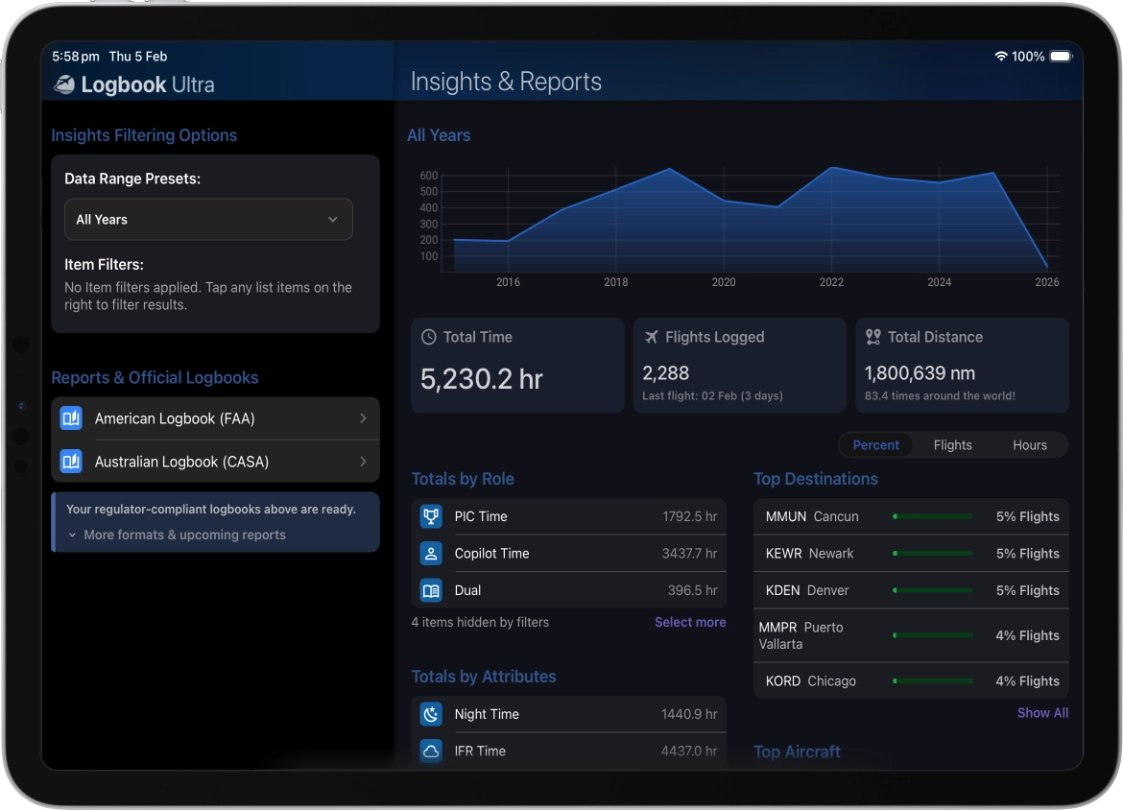
Task: Click the Select more link
Action: [x=690, y=622]
